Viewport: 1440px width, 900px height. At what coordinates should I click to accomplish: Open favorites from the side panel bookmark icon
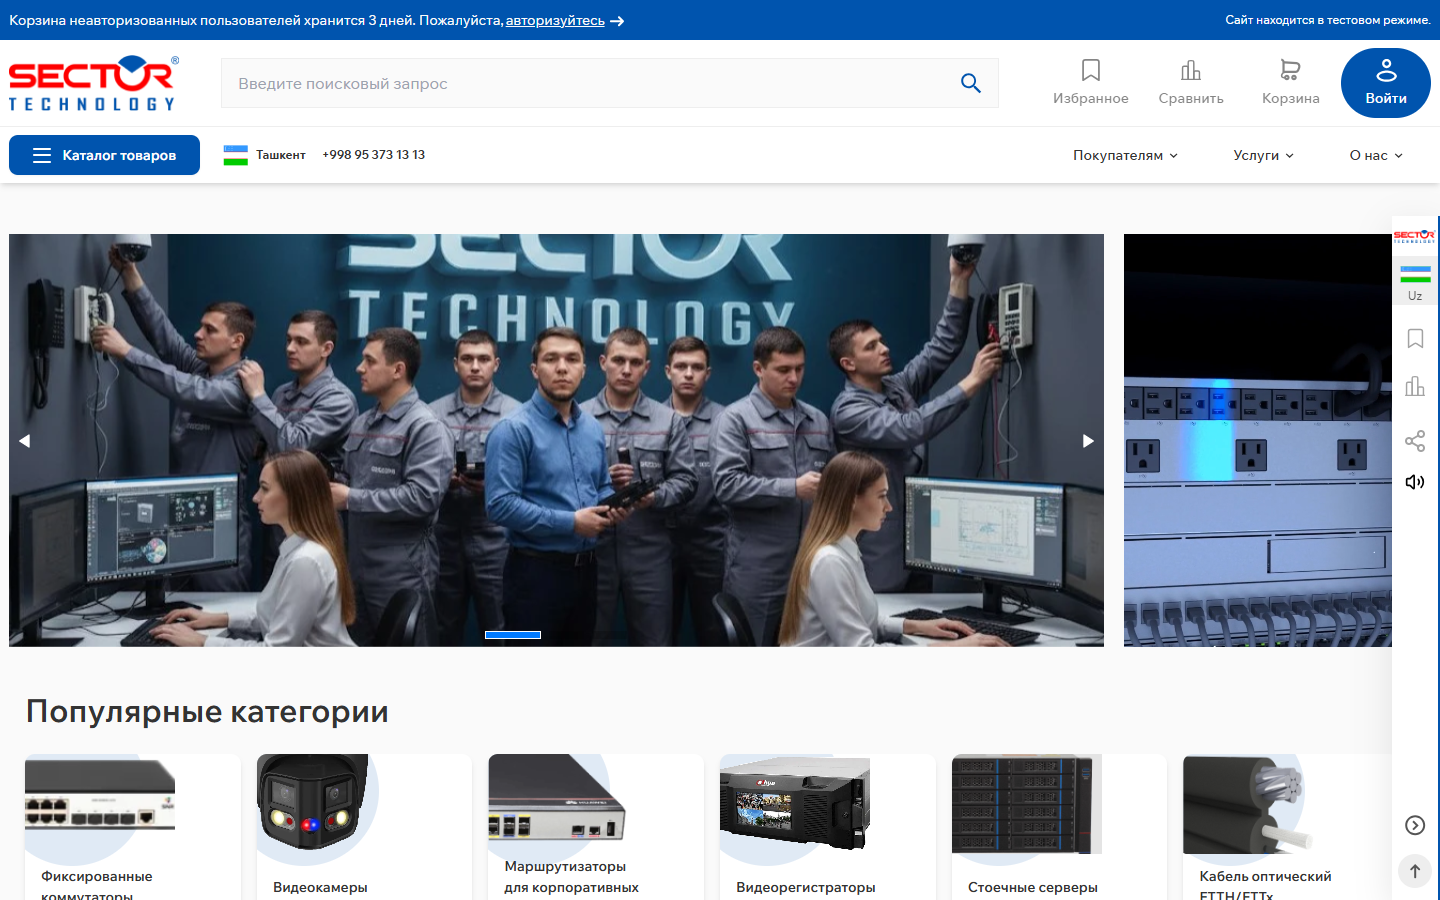[1415, 339]
